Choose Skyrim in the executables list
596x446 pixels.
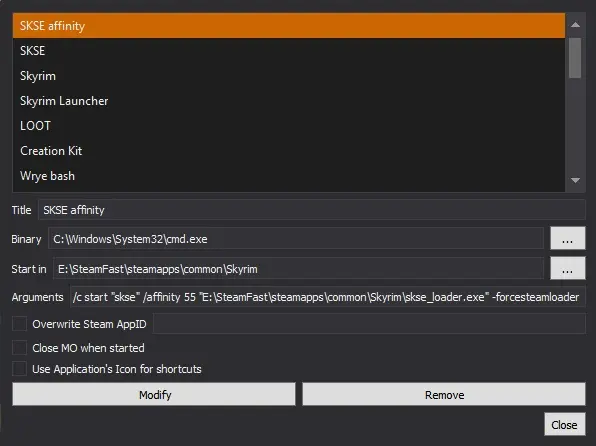click(x=288, y=76)
